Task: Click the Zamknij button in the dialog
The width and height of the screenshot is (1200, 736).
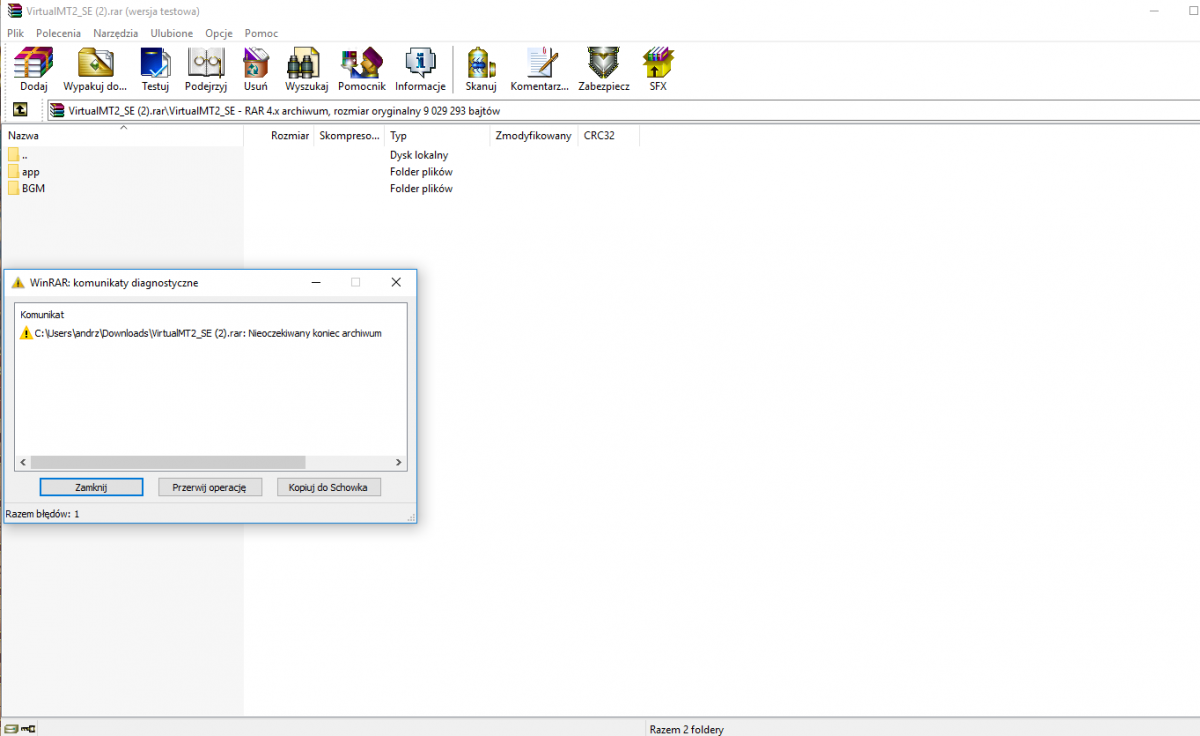Action: coord(91,487)
